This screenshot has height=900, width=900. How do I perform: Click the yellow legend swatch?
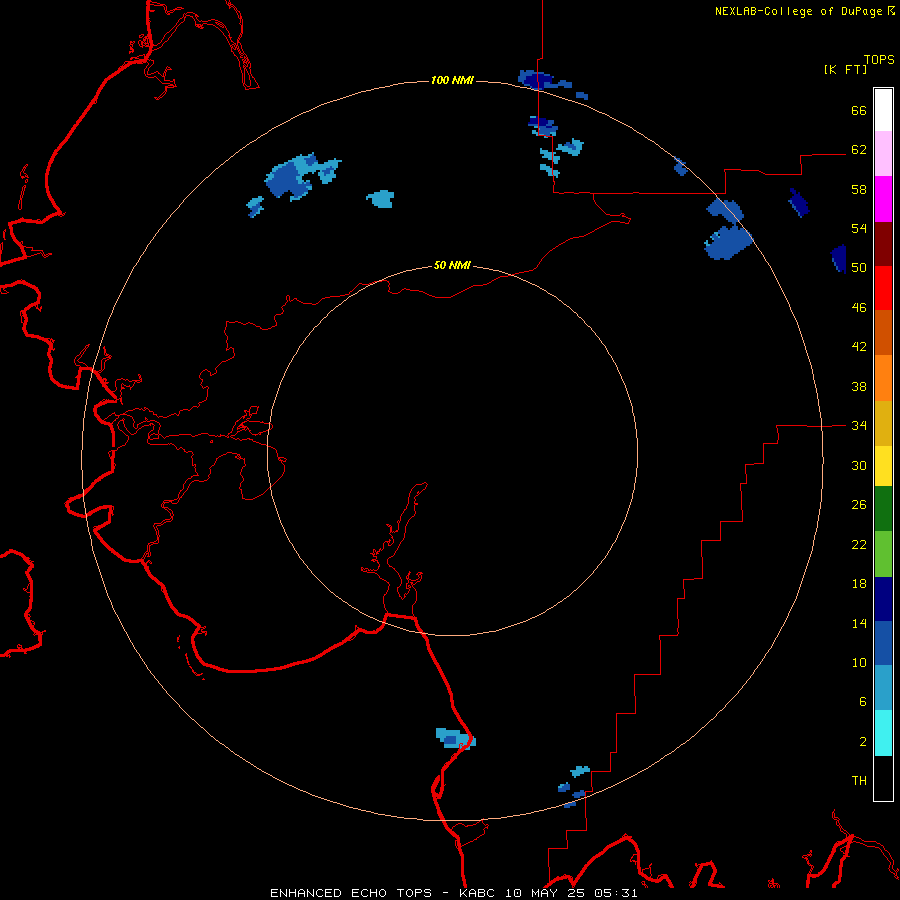(883, 466)
